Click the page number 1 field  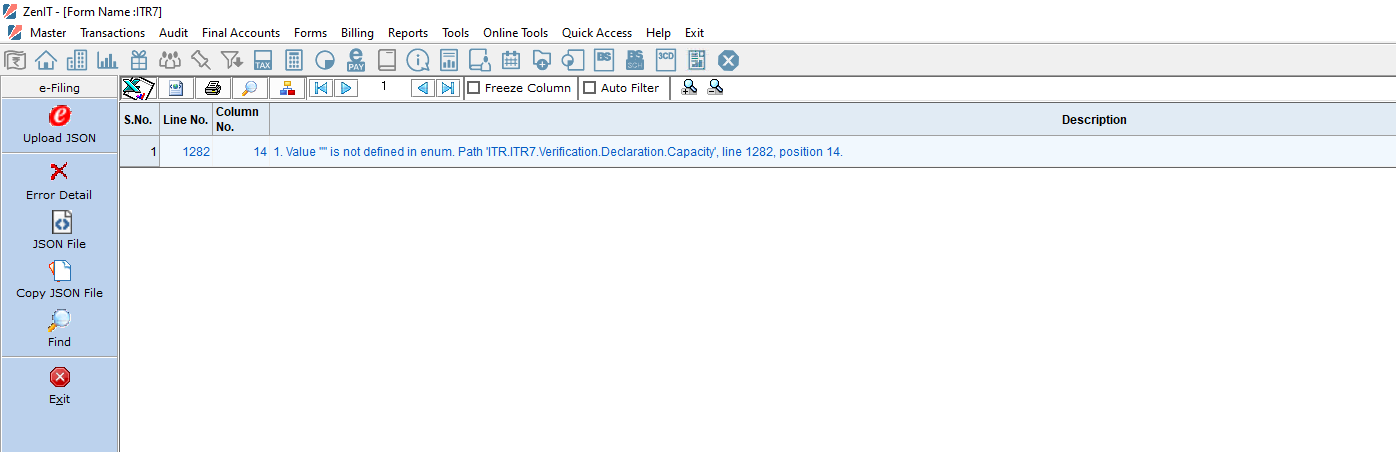[x=384, y=88]
